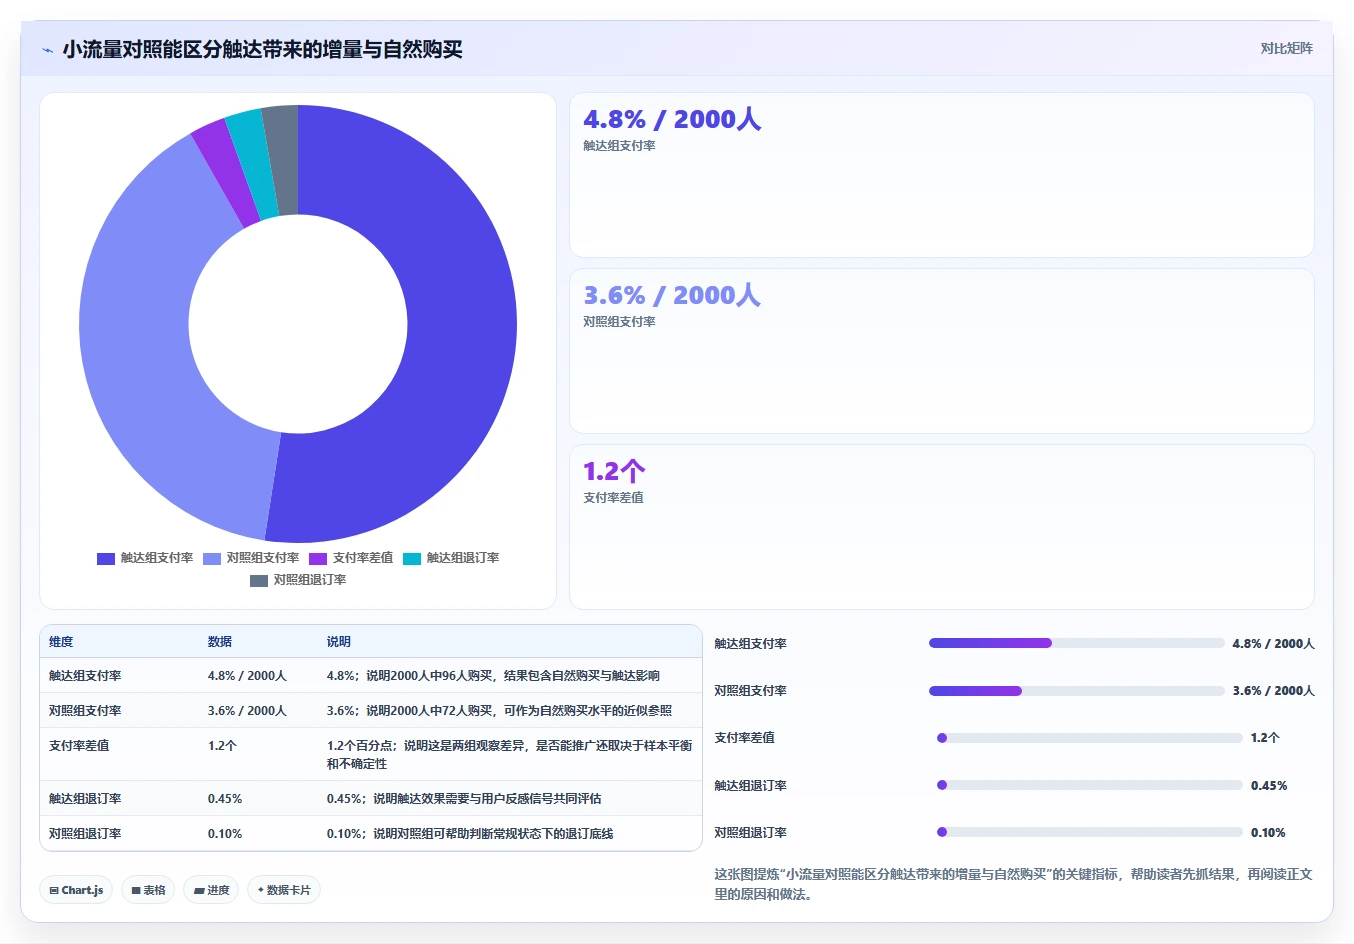Click the summary paragraph starting 这张图提炼
The image size is (1354, 944).
[x=1013, y=884]
